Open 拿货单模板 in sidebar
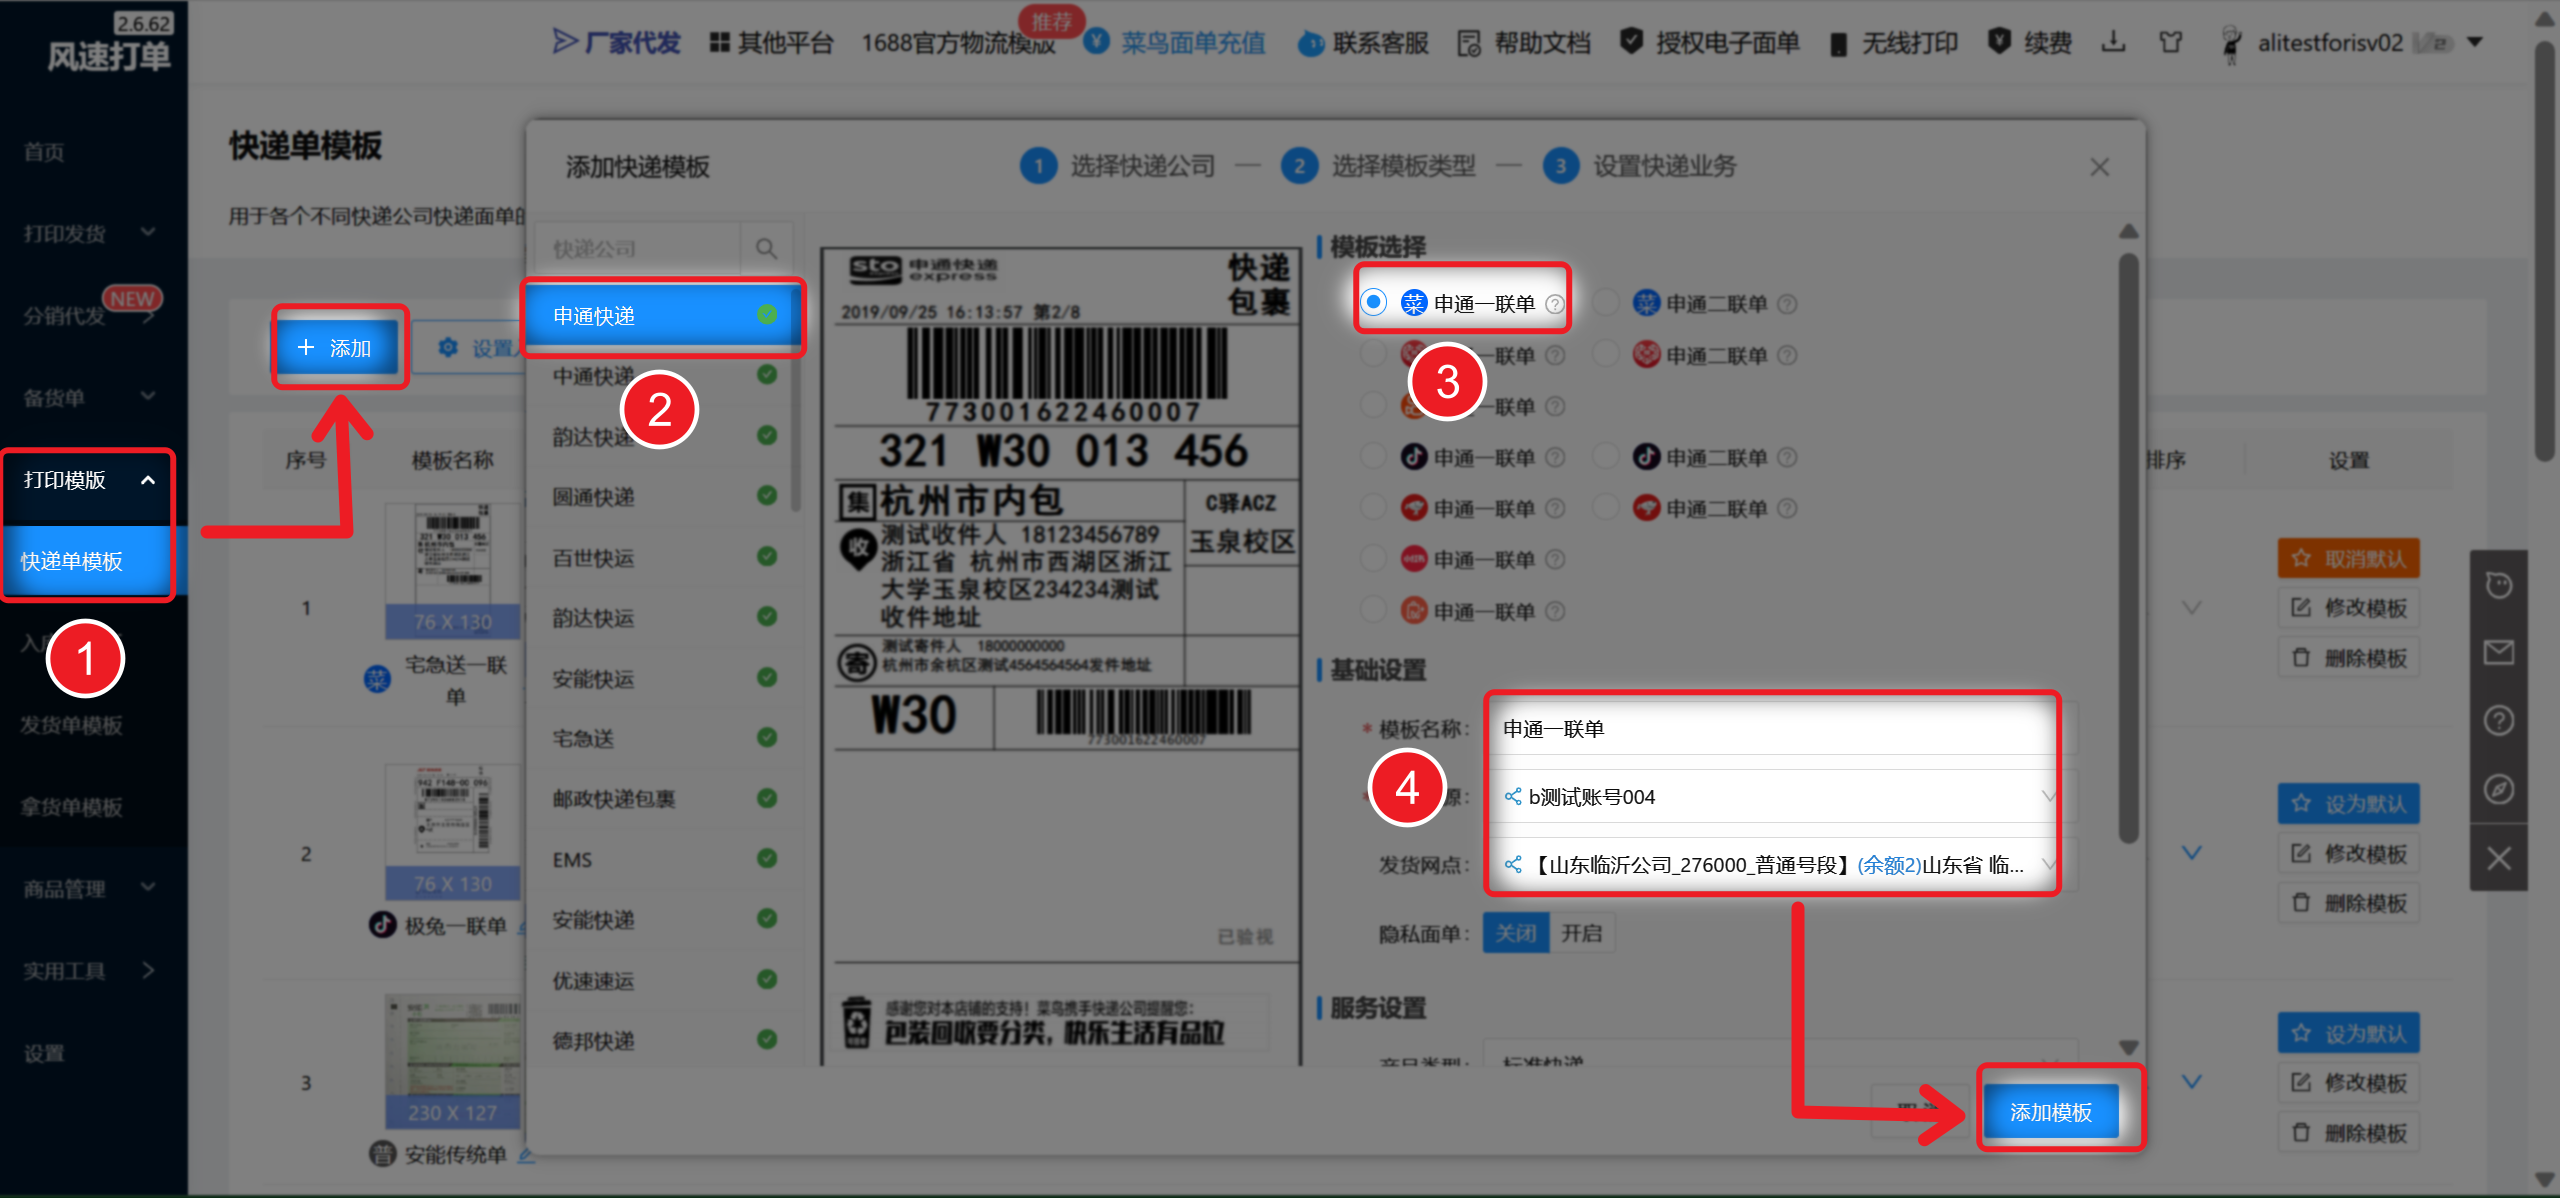 tap(71, 807)
